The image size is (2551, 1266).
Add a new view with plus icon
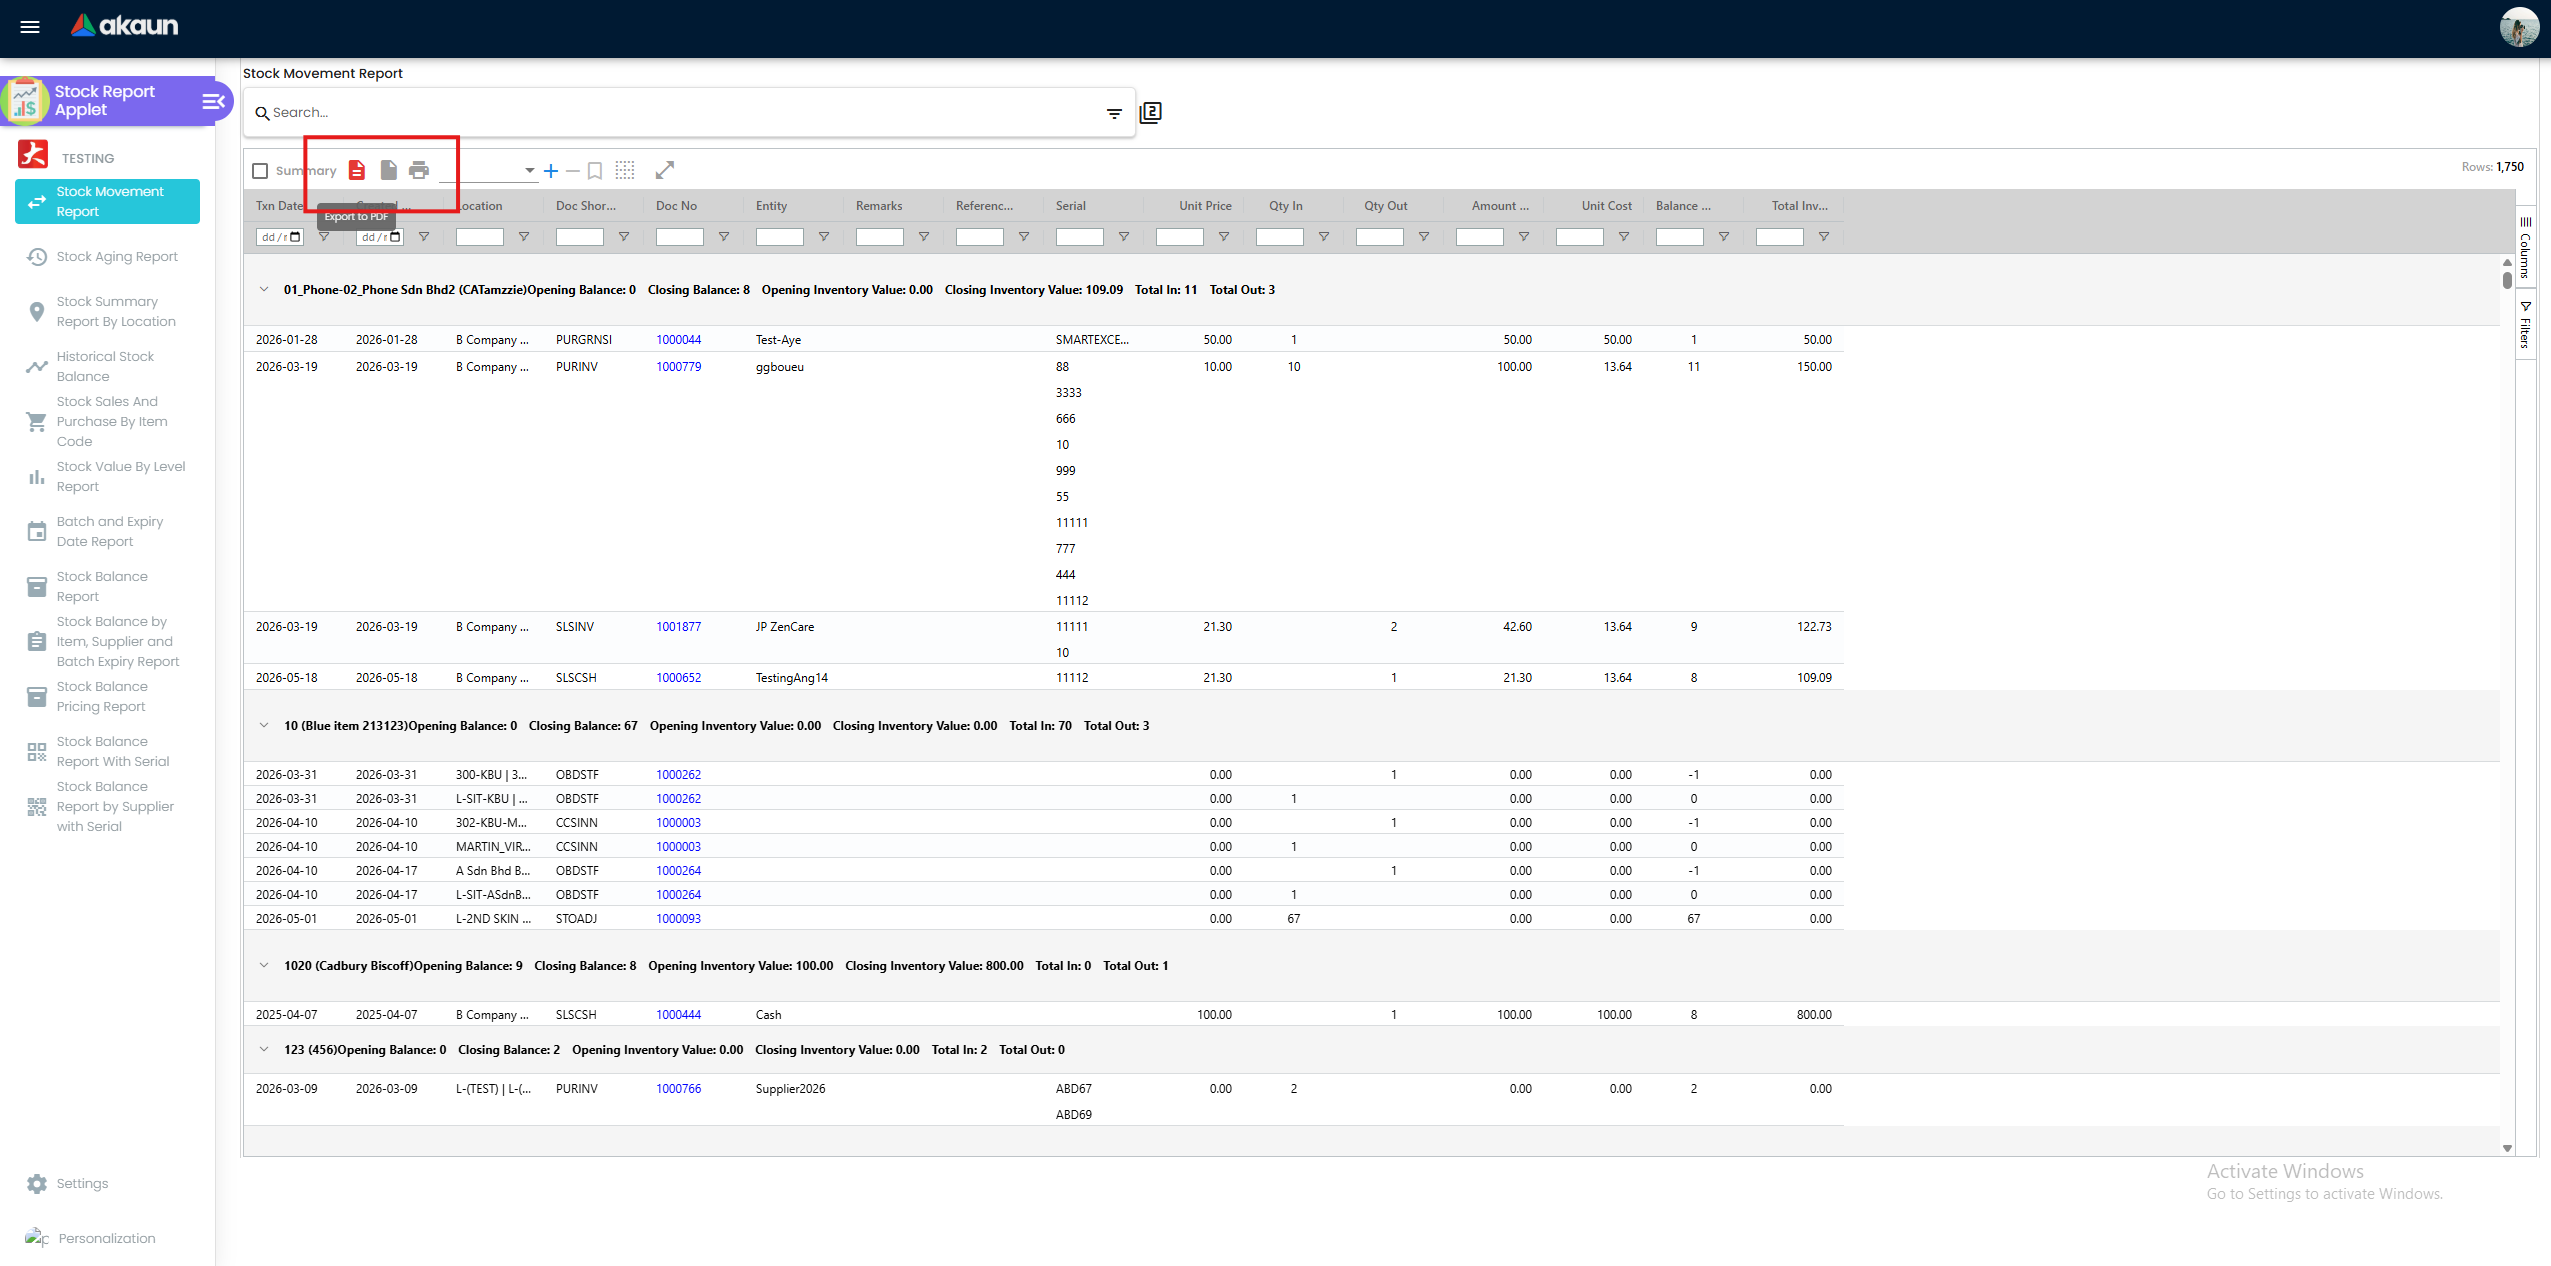(551, 171)
